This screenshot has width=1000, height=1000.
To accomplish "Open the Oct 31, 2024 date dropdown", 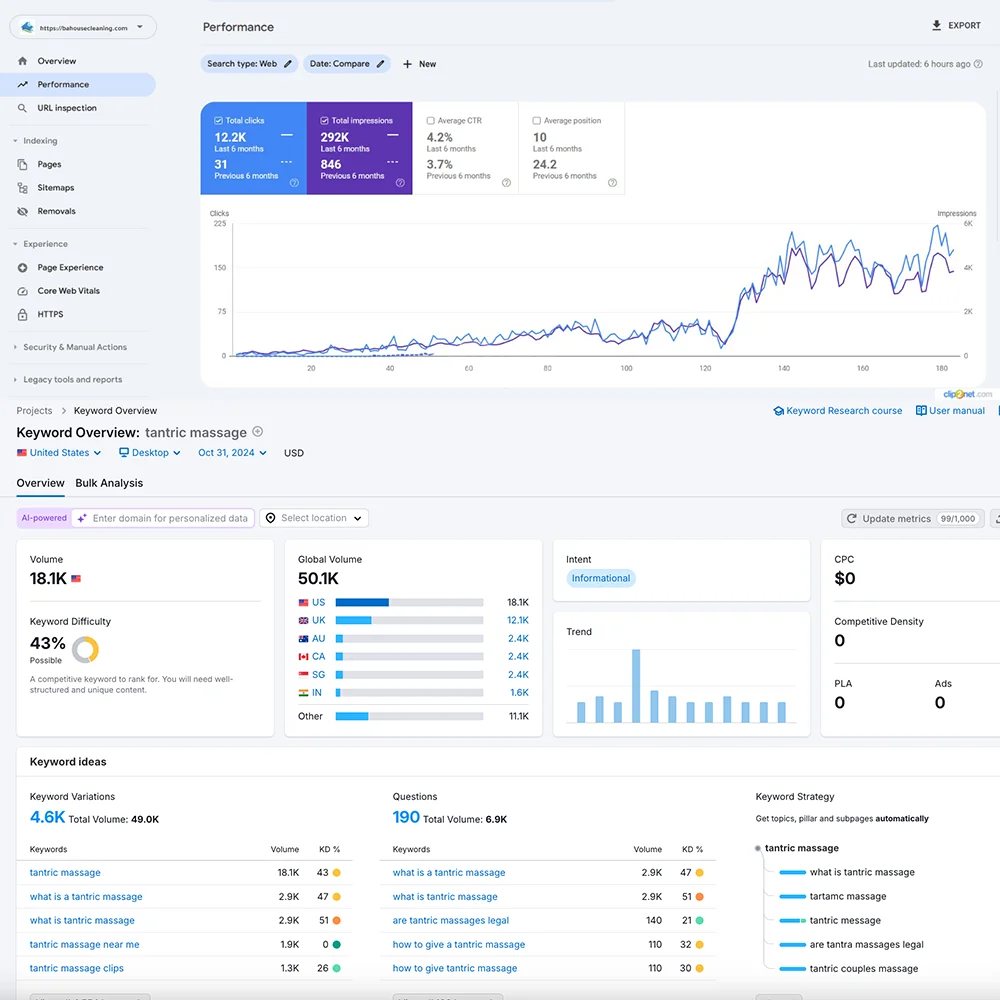I will tap(232, 453).
